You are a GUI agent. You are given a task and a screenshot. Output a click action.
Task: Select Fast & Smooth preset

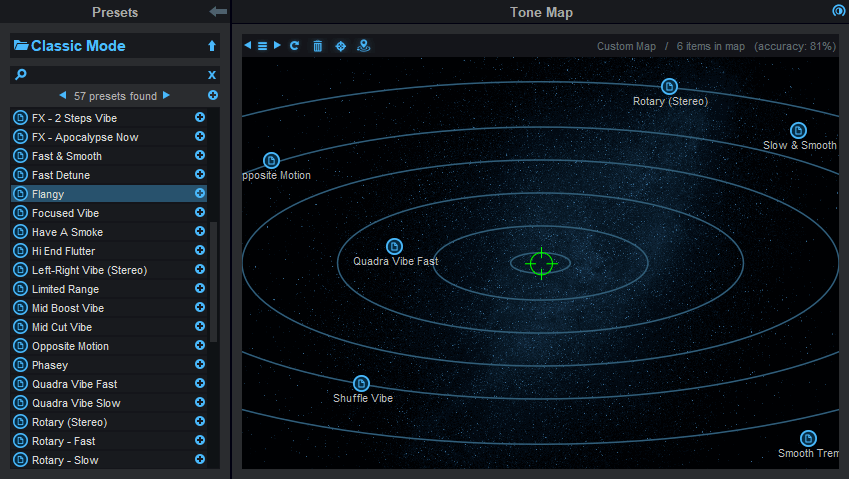109,155
